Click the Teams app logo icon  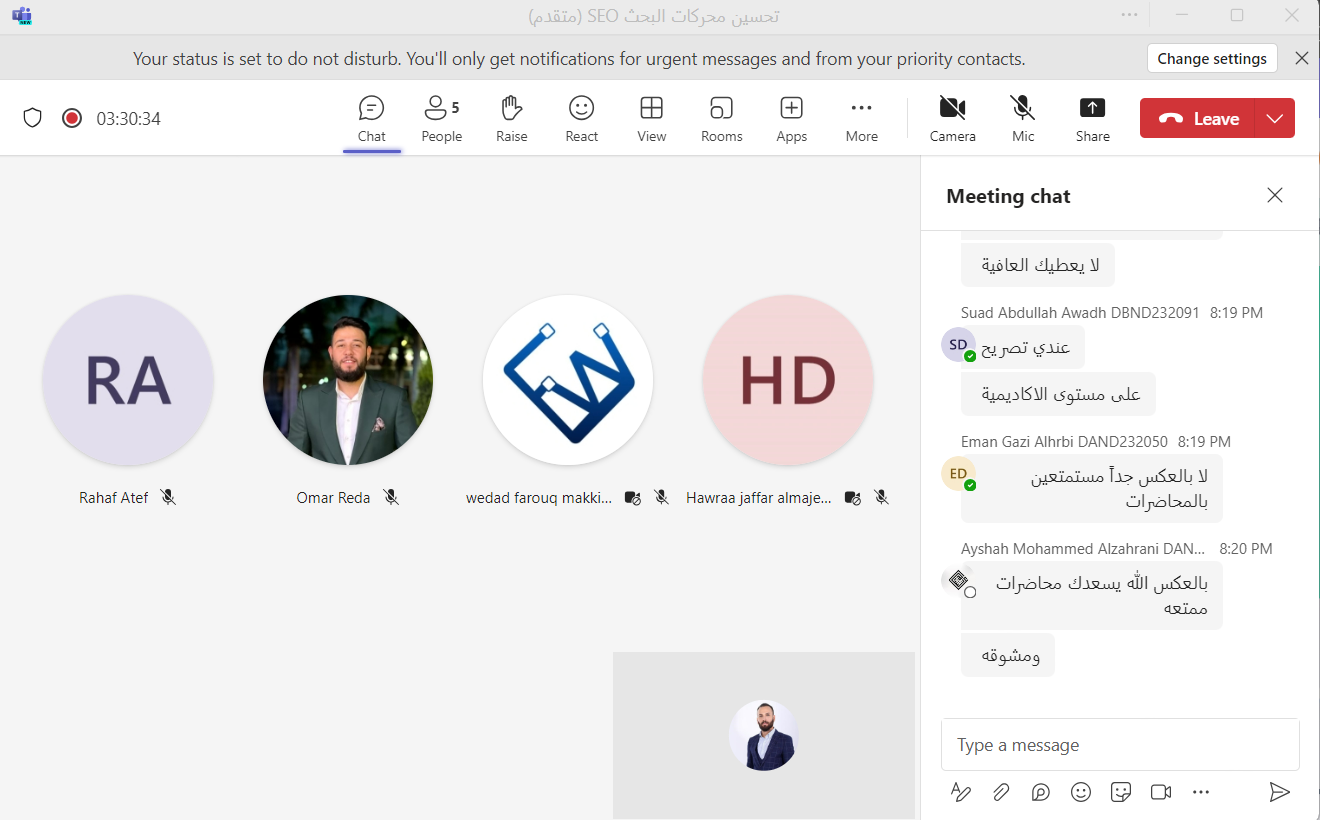[21, 15]
